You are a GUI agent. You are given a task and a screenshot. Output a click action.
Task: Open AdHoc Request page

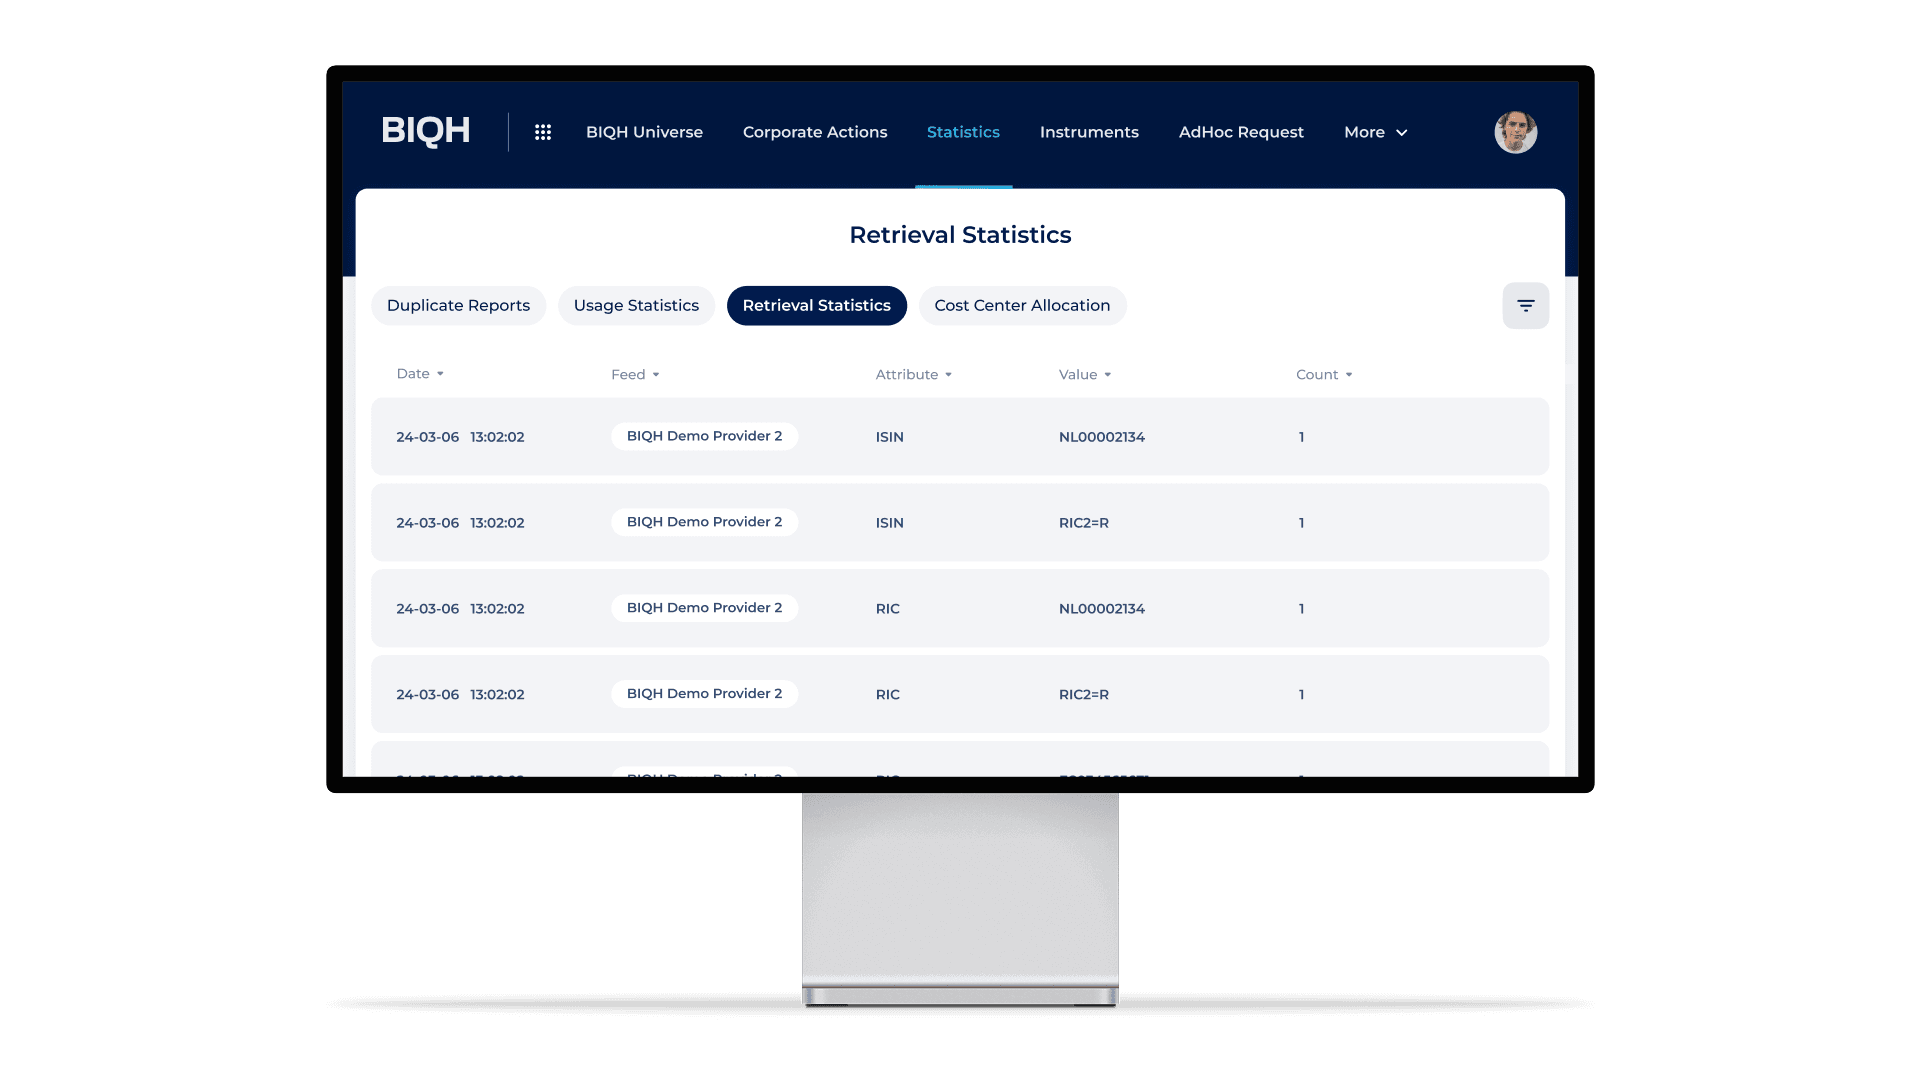point(1241,132)
